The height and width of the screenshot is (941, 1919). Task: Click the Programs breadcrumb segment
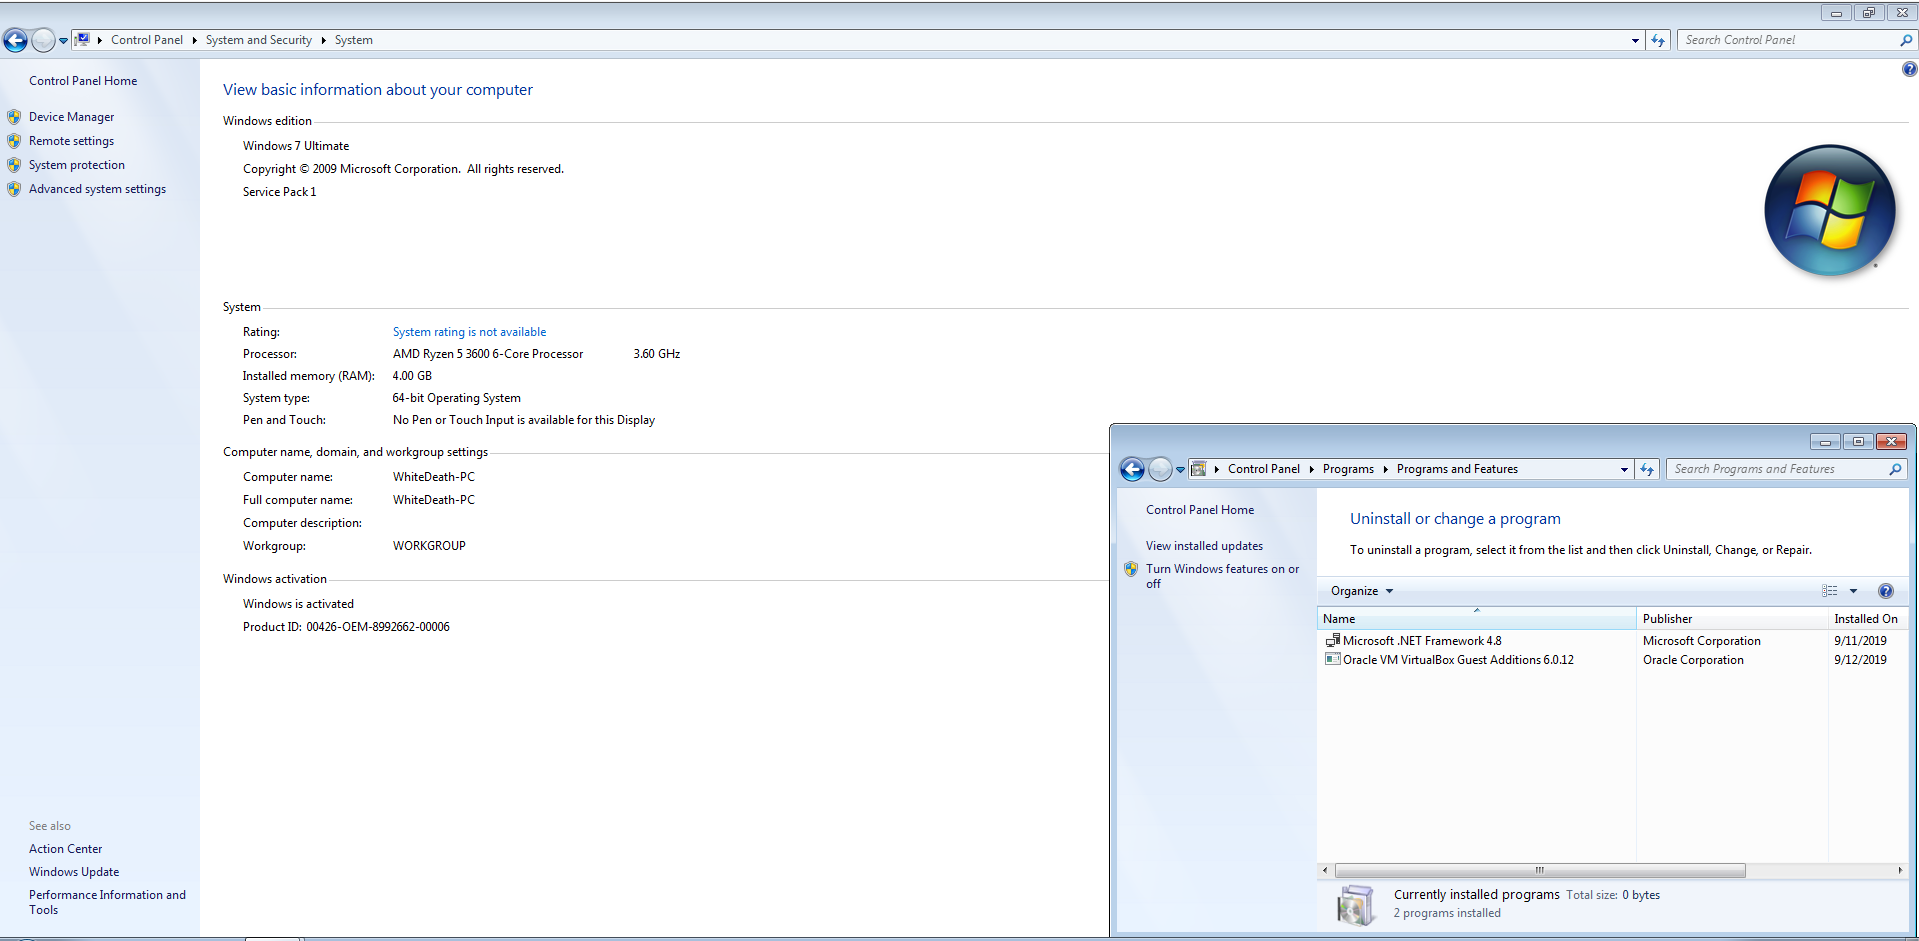click(1348, 469)
